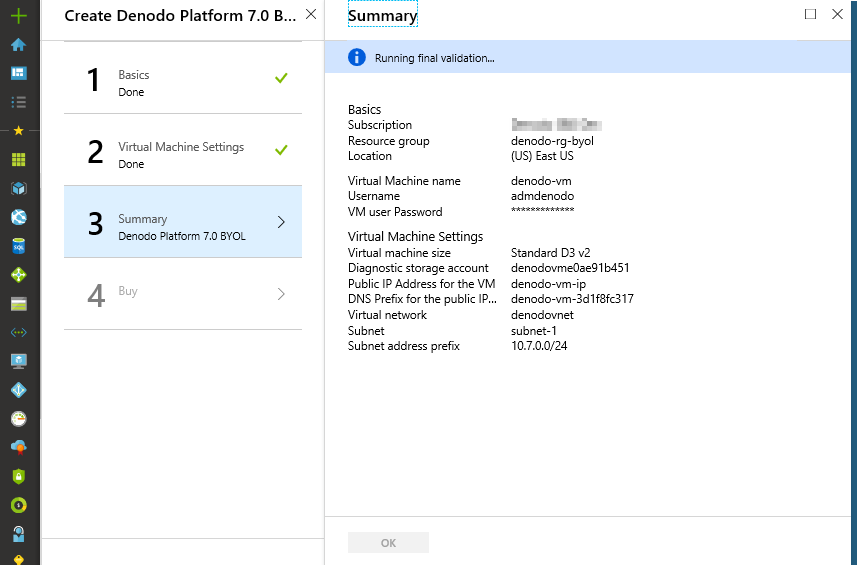
Task: Close the Summary blade
Action: tap(837, 14)
